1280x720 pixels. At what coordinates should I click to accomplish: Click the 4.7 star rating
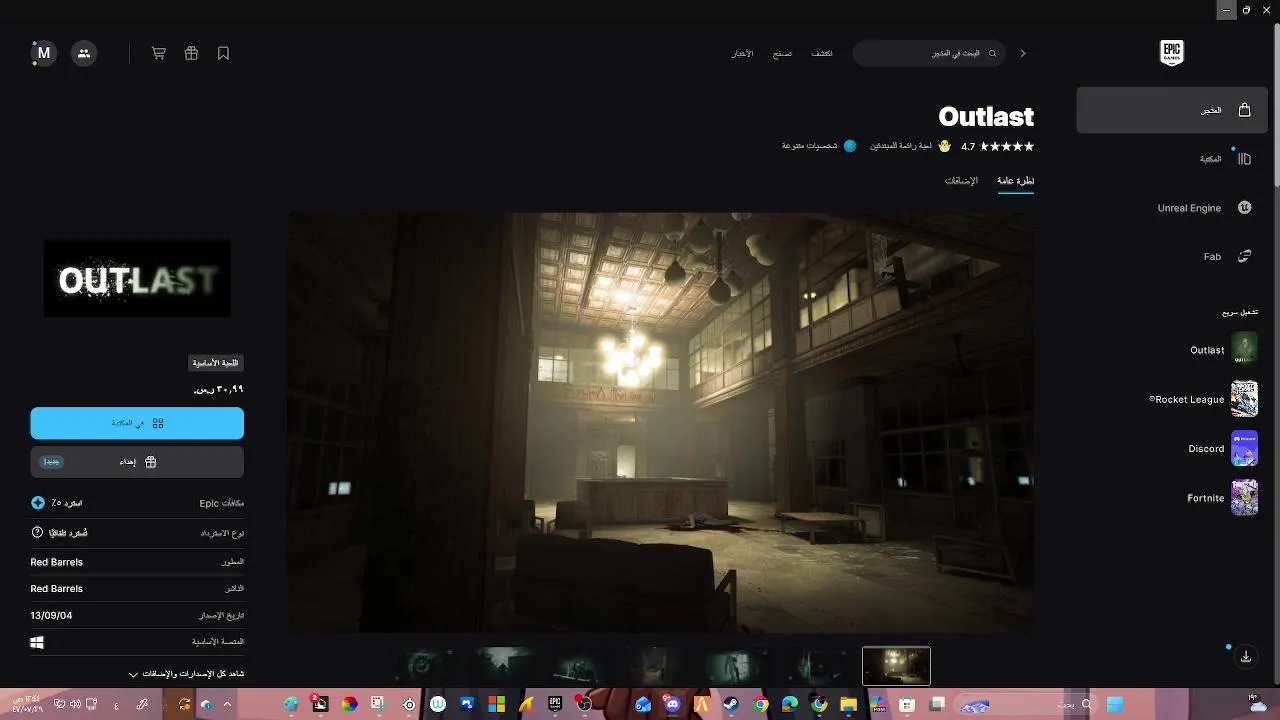tap(998, 146)
